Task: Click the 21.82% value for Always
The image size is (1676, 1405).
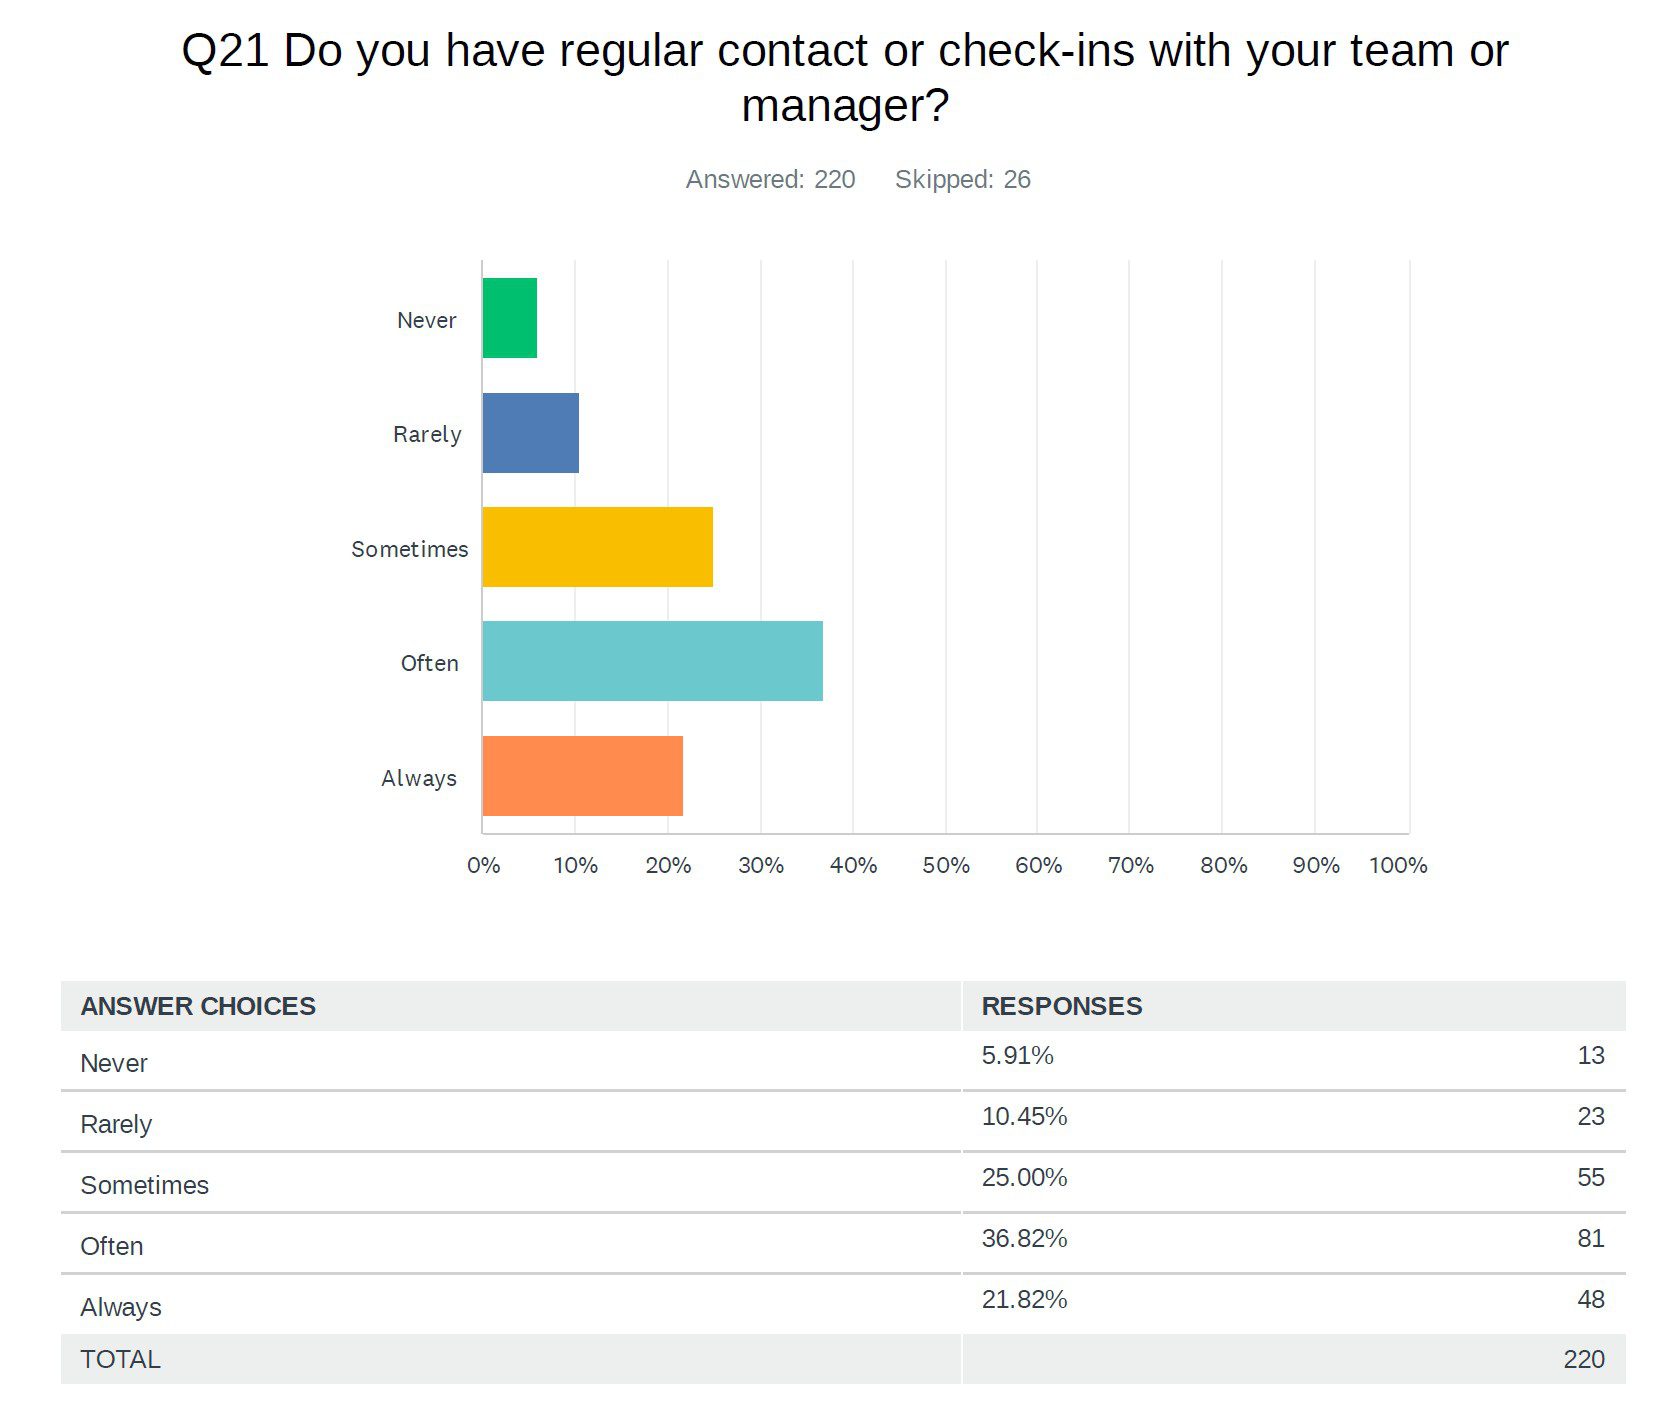Action: (1024, 1299)
